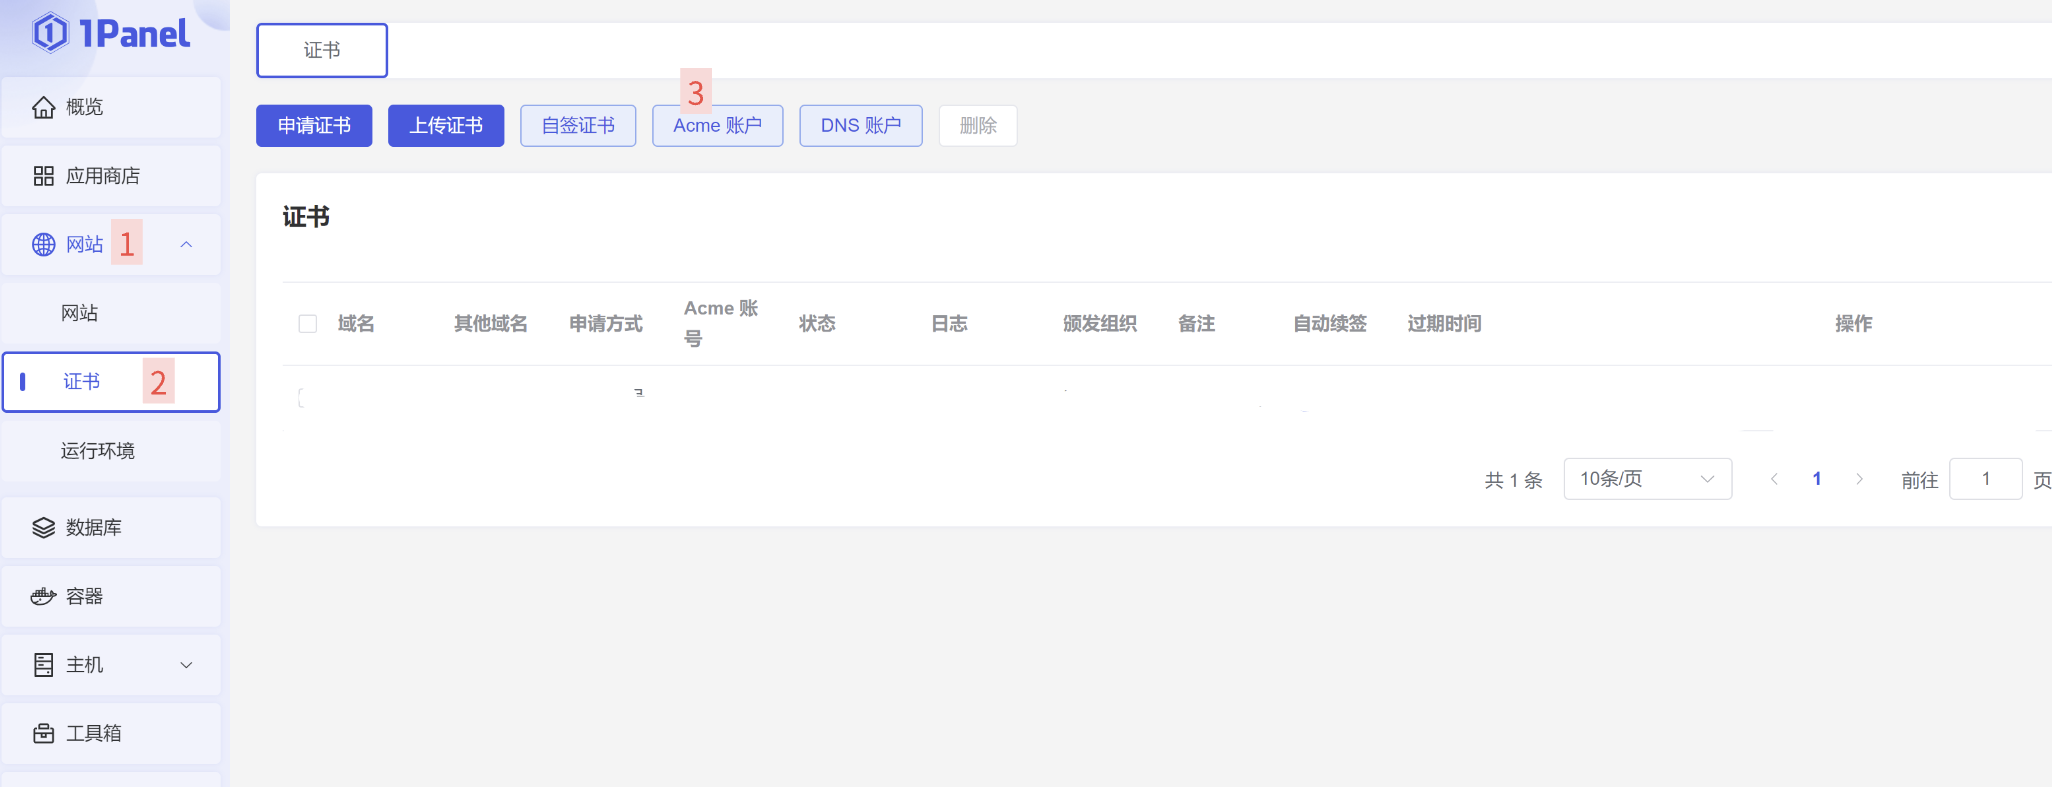This screenshot has width=2052, height=787.
Task: Open the Acme 账户 button
Action: tap(717, 126)
